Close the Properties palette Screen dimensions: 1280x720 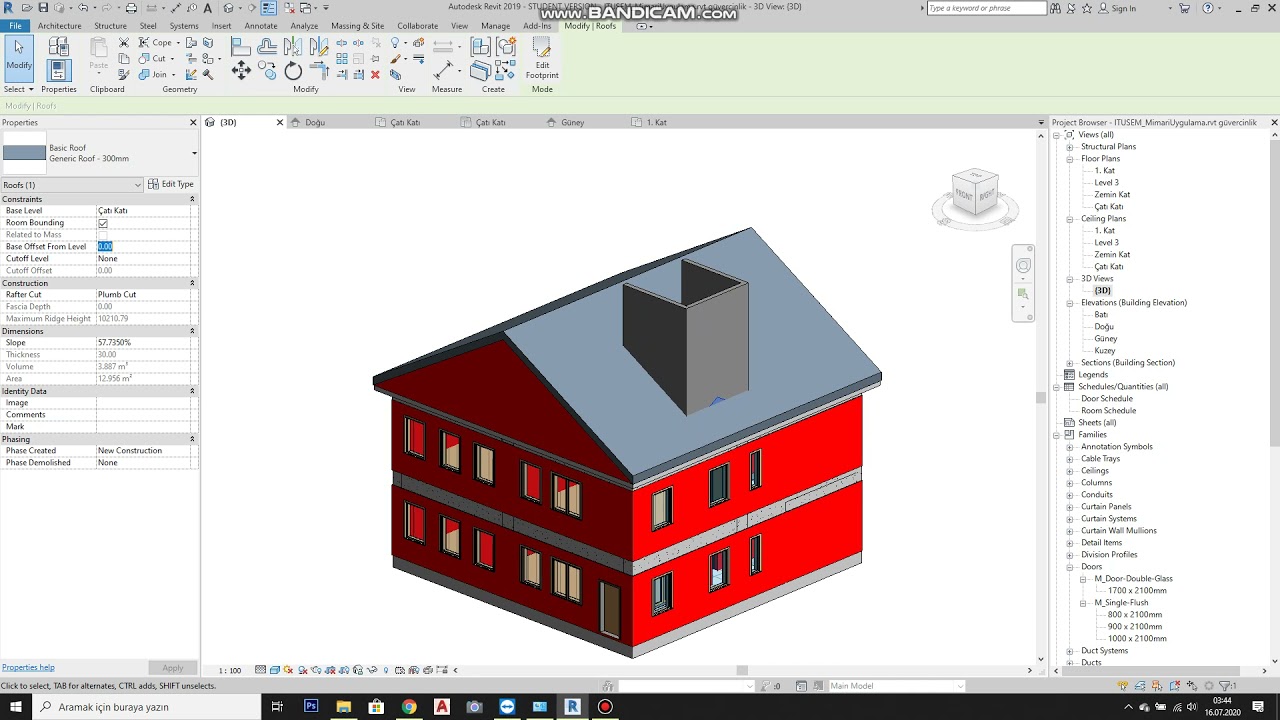click(193, 122)
